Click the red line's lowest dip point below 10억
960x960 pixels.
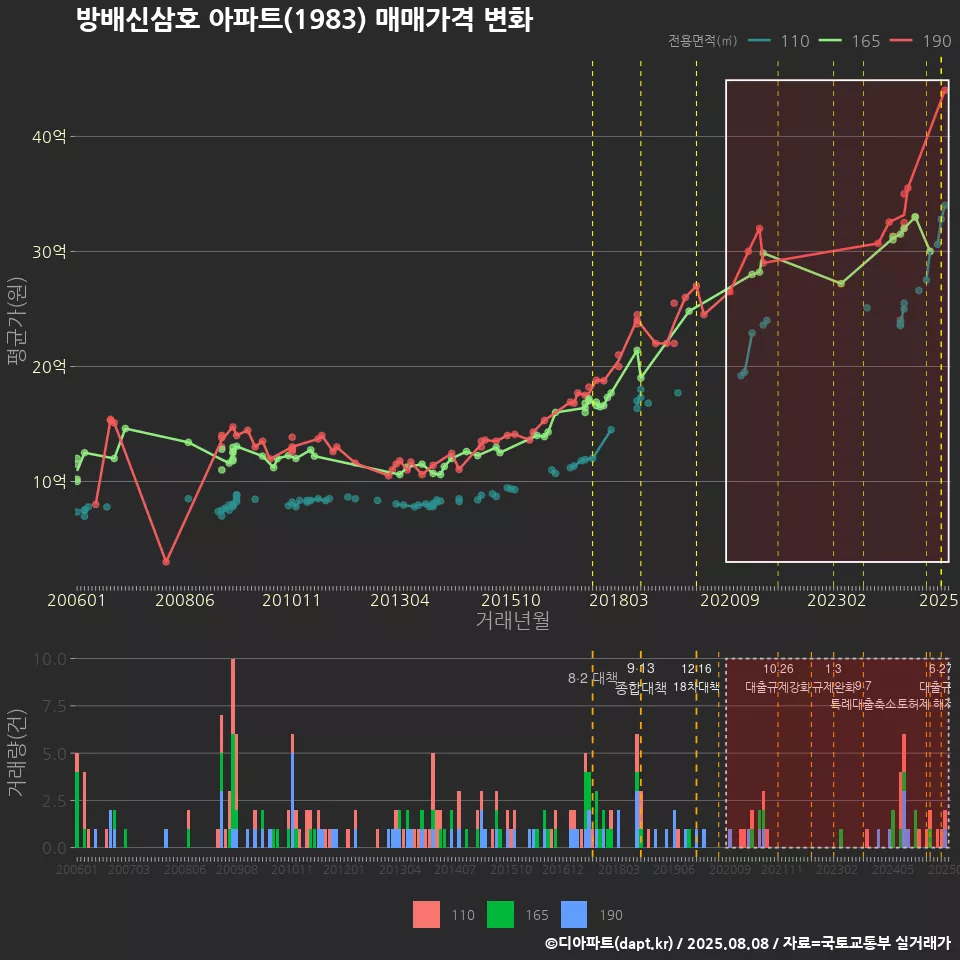coord(166,561)
